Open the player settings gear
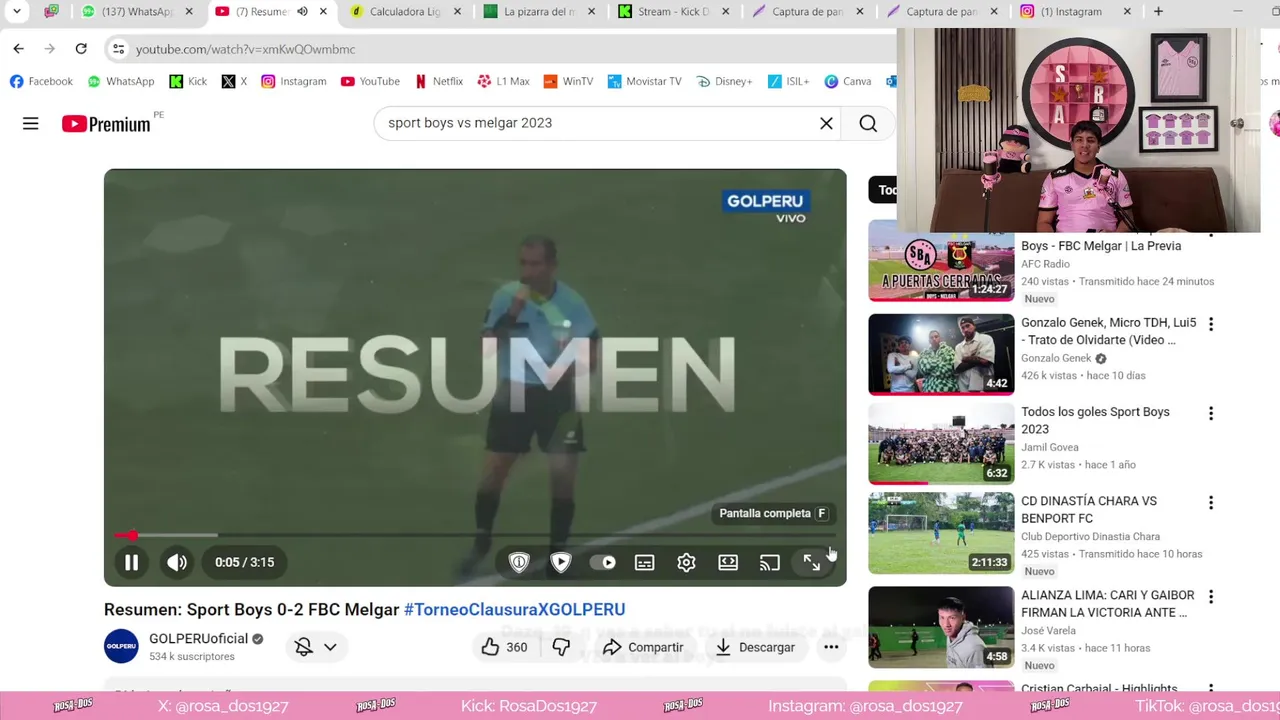The image size is (1280, 720). click(686, 562)
